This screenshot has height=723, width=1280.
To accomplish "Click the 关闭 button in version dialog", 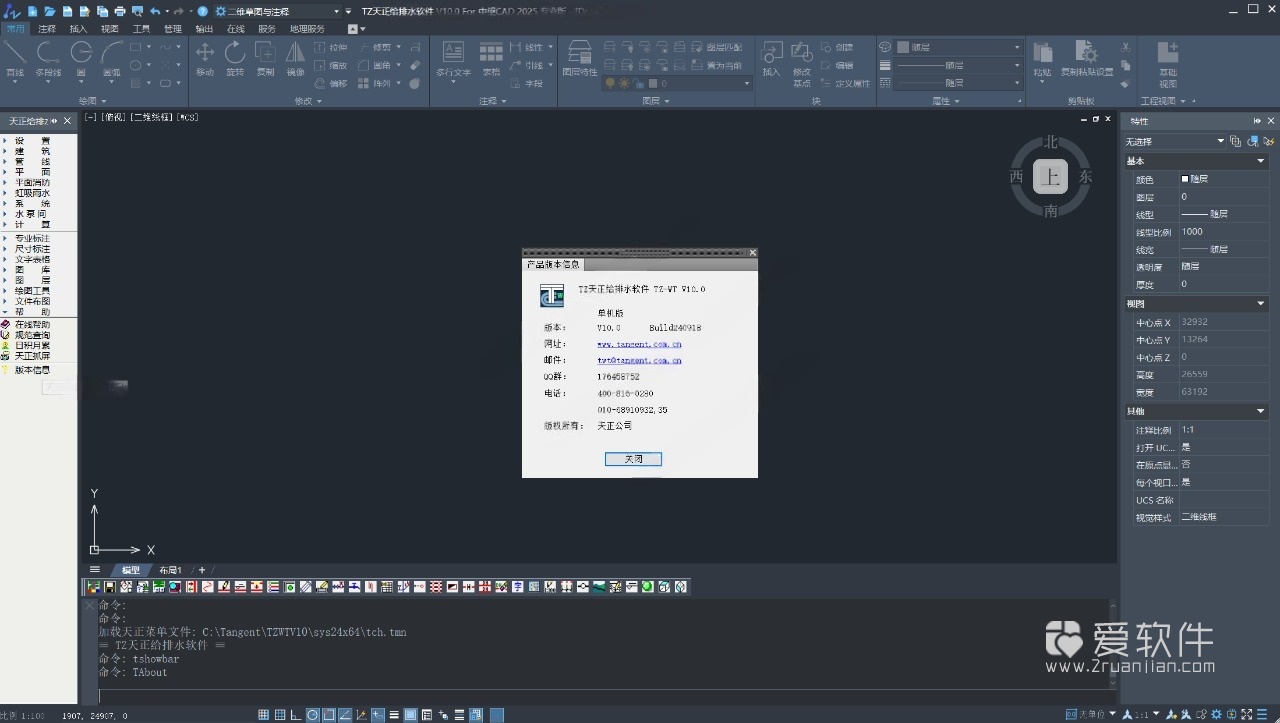I will pyautogui.click(x=633, y=459).
